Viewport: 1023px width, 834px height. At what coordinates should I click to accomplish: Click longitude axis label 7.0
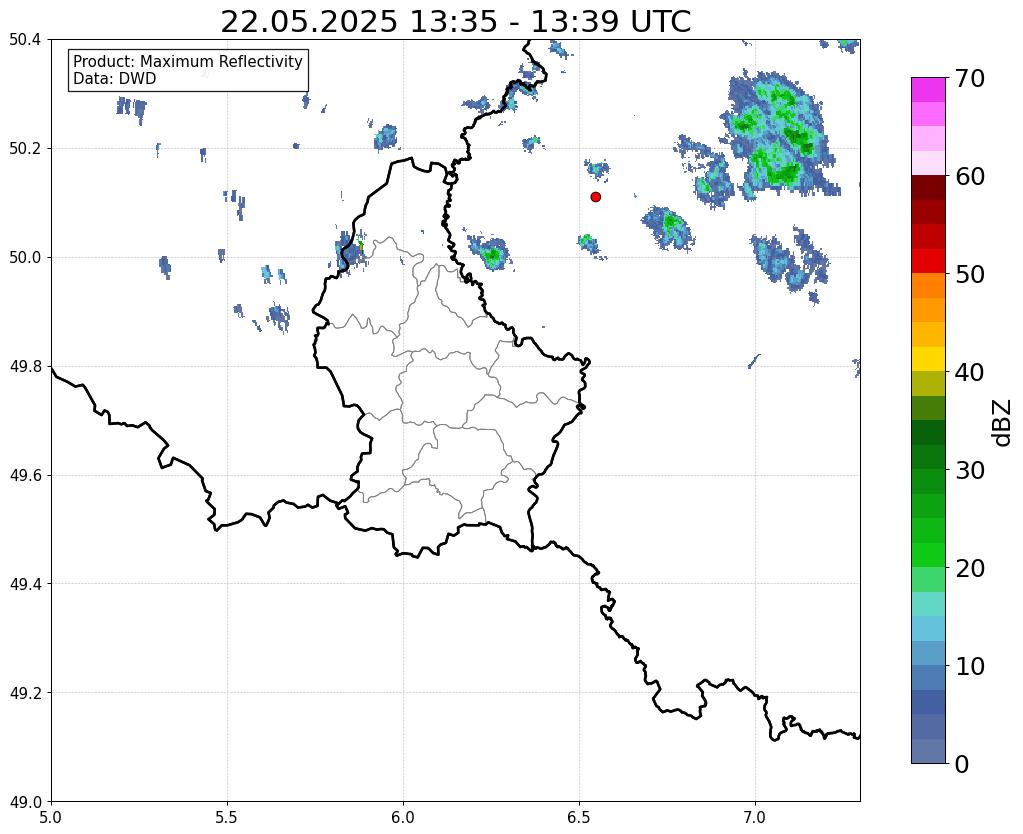pos(755,817)
